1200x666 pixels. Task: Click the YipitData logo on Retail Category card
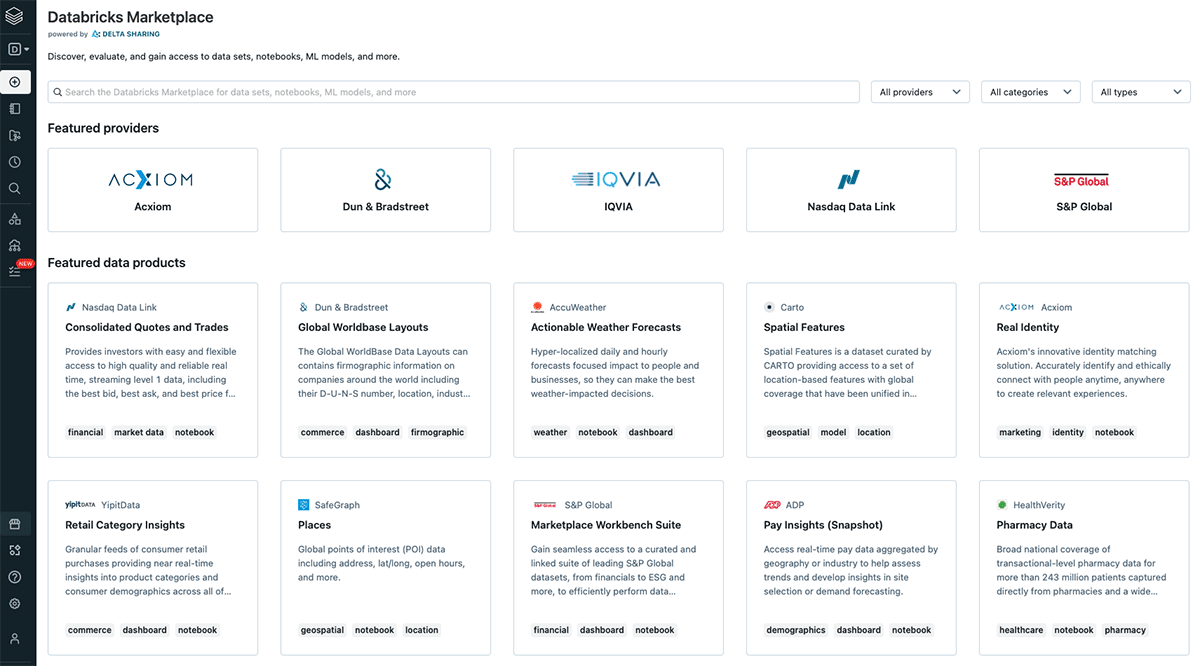(80, 505)
